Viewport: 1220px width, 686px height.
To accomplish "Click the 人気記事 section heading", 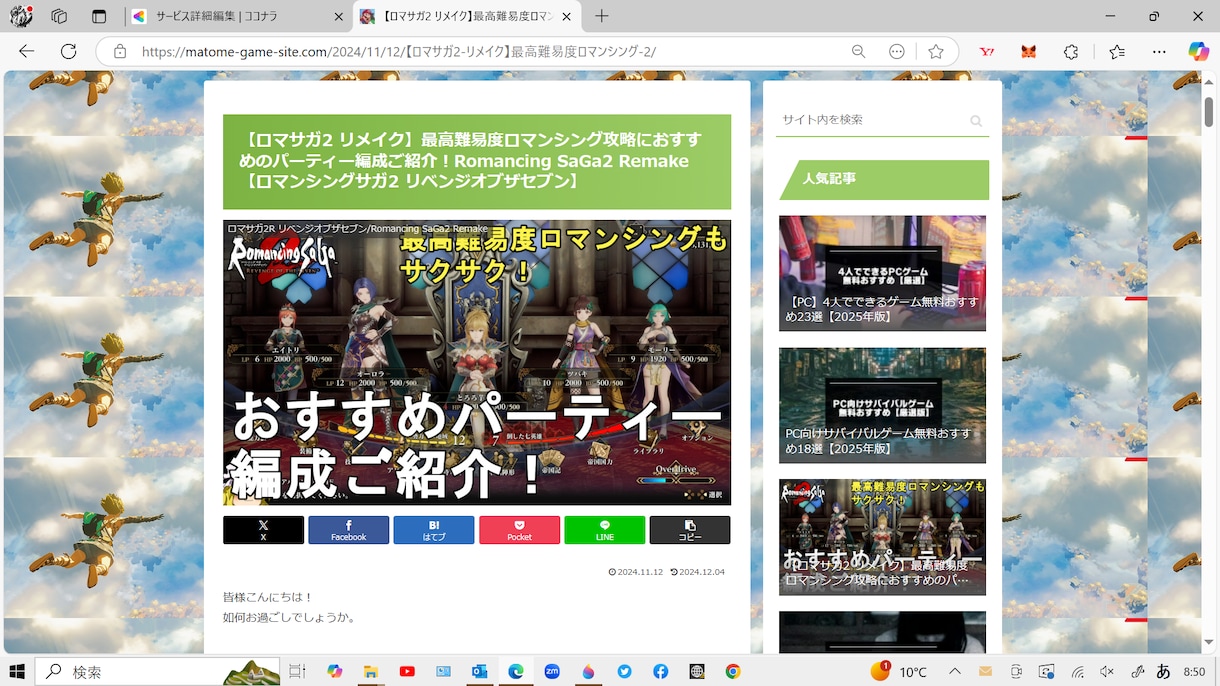I will (884, 179).
